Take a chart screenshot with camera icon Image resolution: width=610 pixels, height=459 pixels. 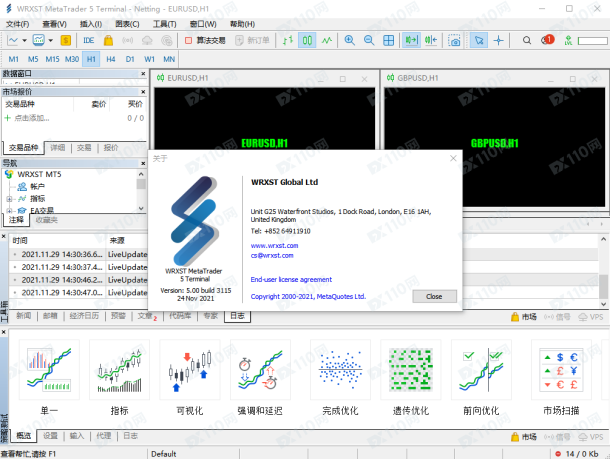tap(454, 40)
